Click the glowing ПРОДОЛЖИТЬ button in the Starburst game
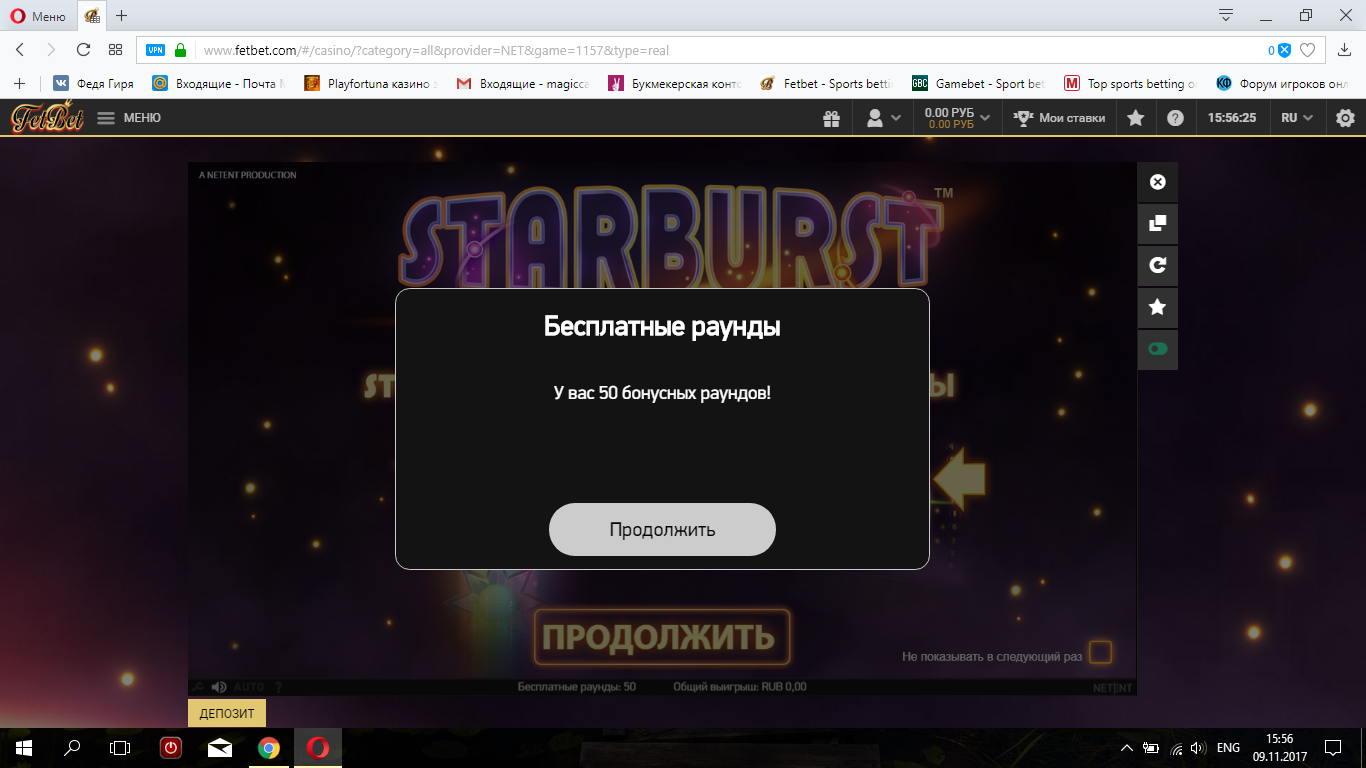 coord(662,637)
